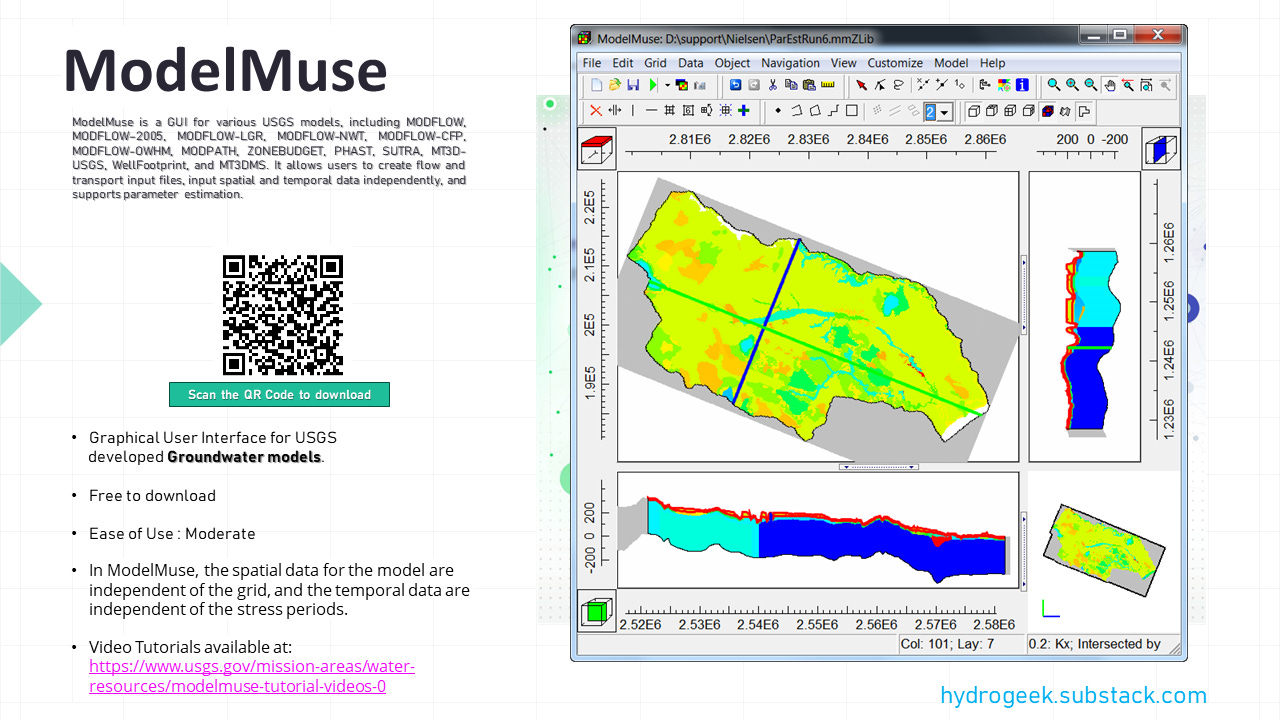This screenshot has height=720, width=1280.
Task: Click the red cube top view icon
Action: click(x=597, y=148)
